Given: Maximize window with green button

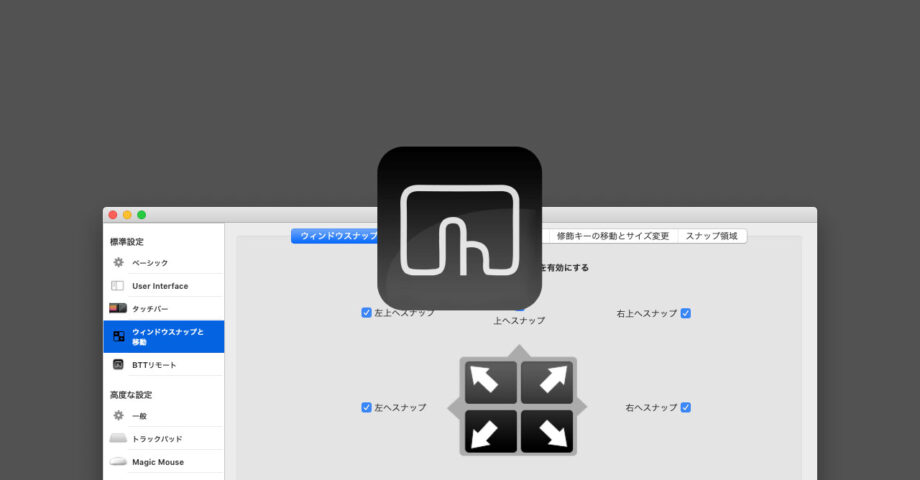Looking at the screenshot, I should [141, 215].
